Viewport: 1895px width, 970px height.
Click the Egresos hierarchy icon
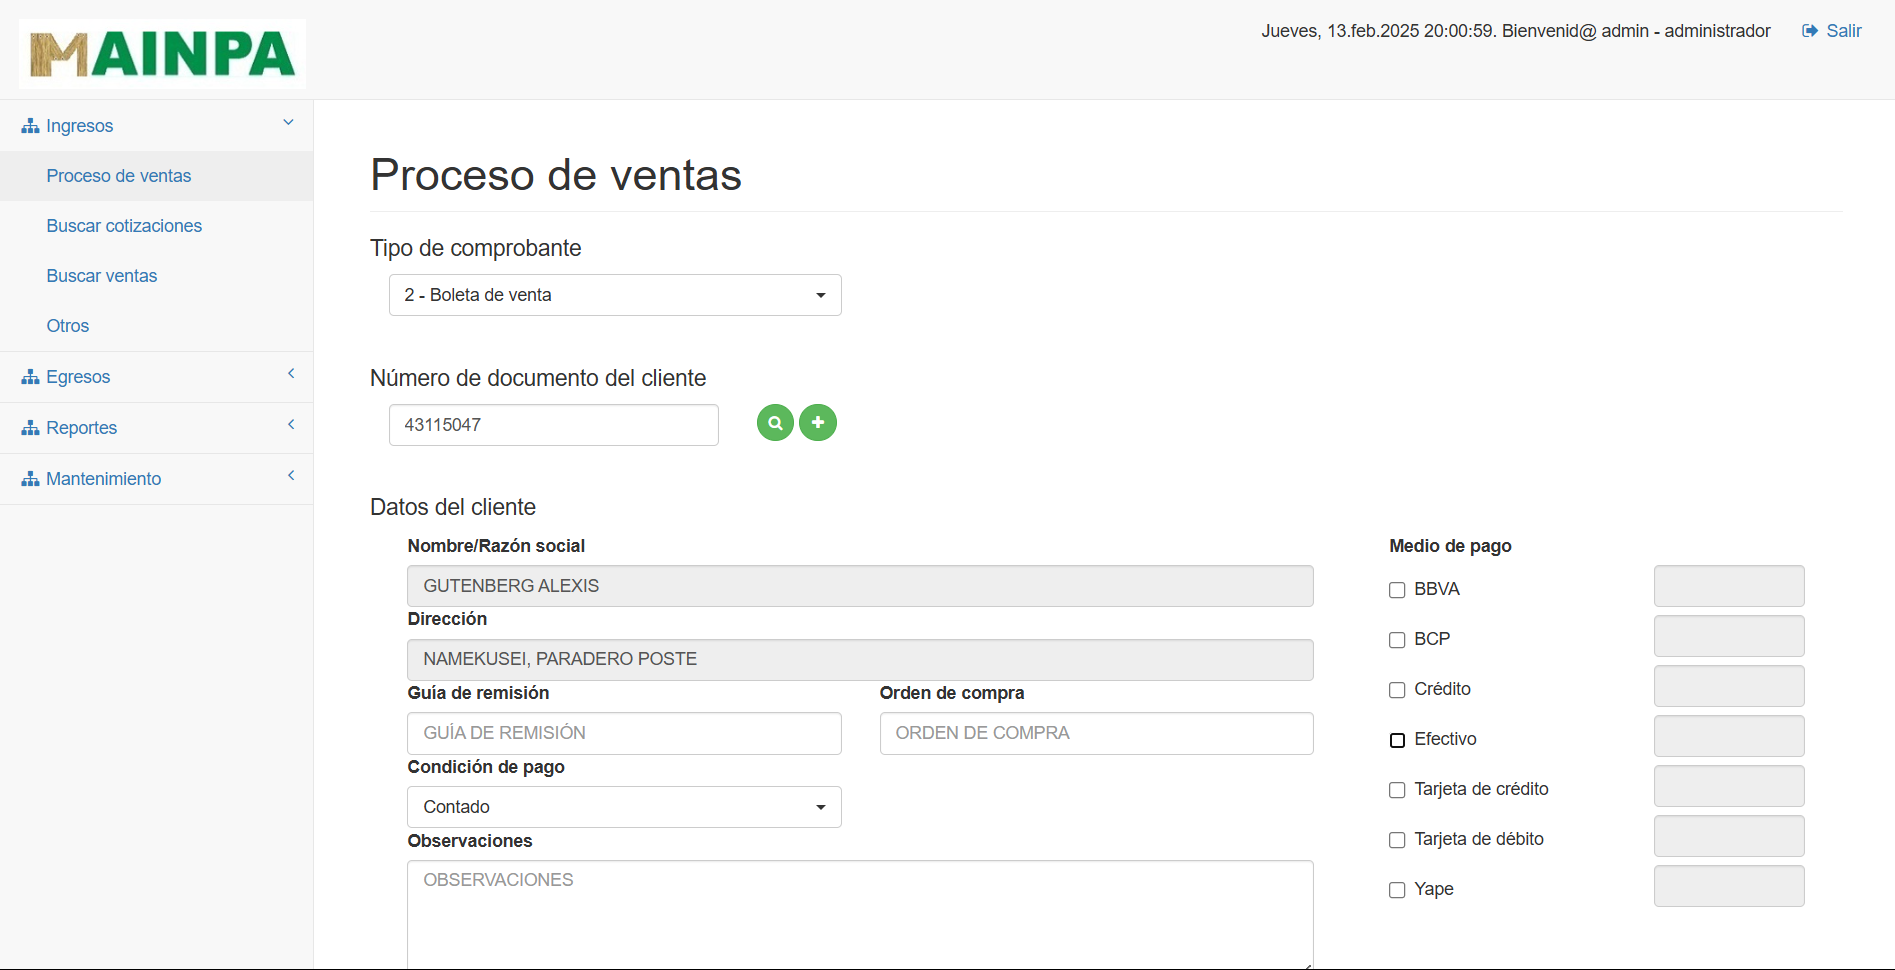click(29, 377)
